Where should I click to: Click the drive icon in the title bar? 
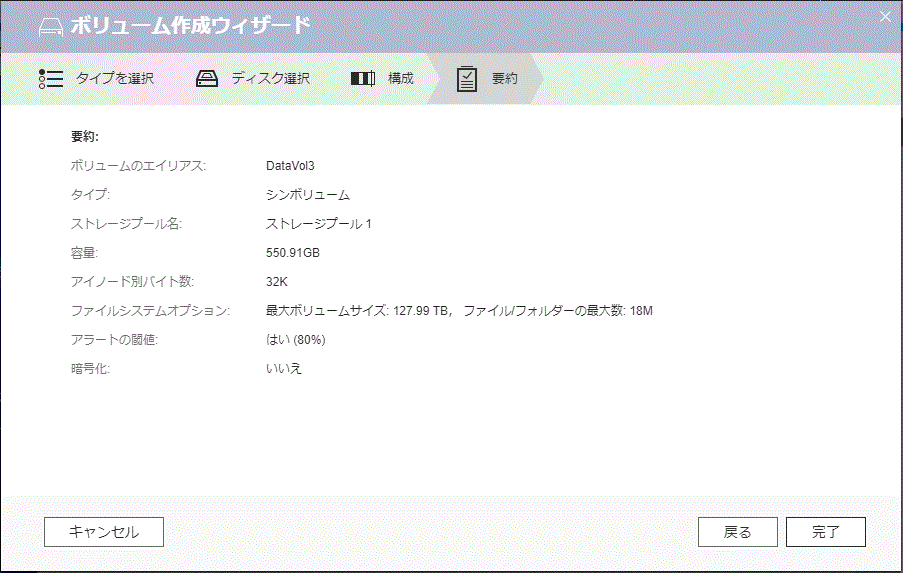tap(50, 26)
